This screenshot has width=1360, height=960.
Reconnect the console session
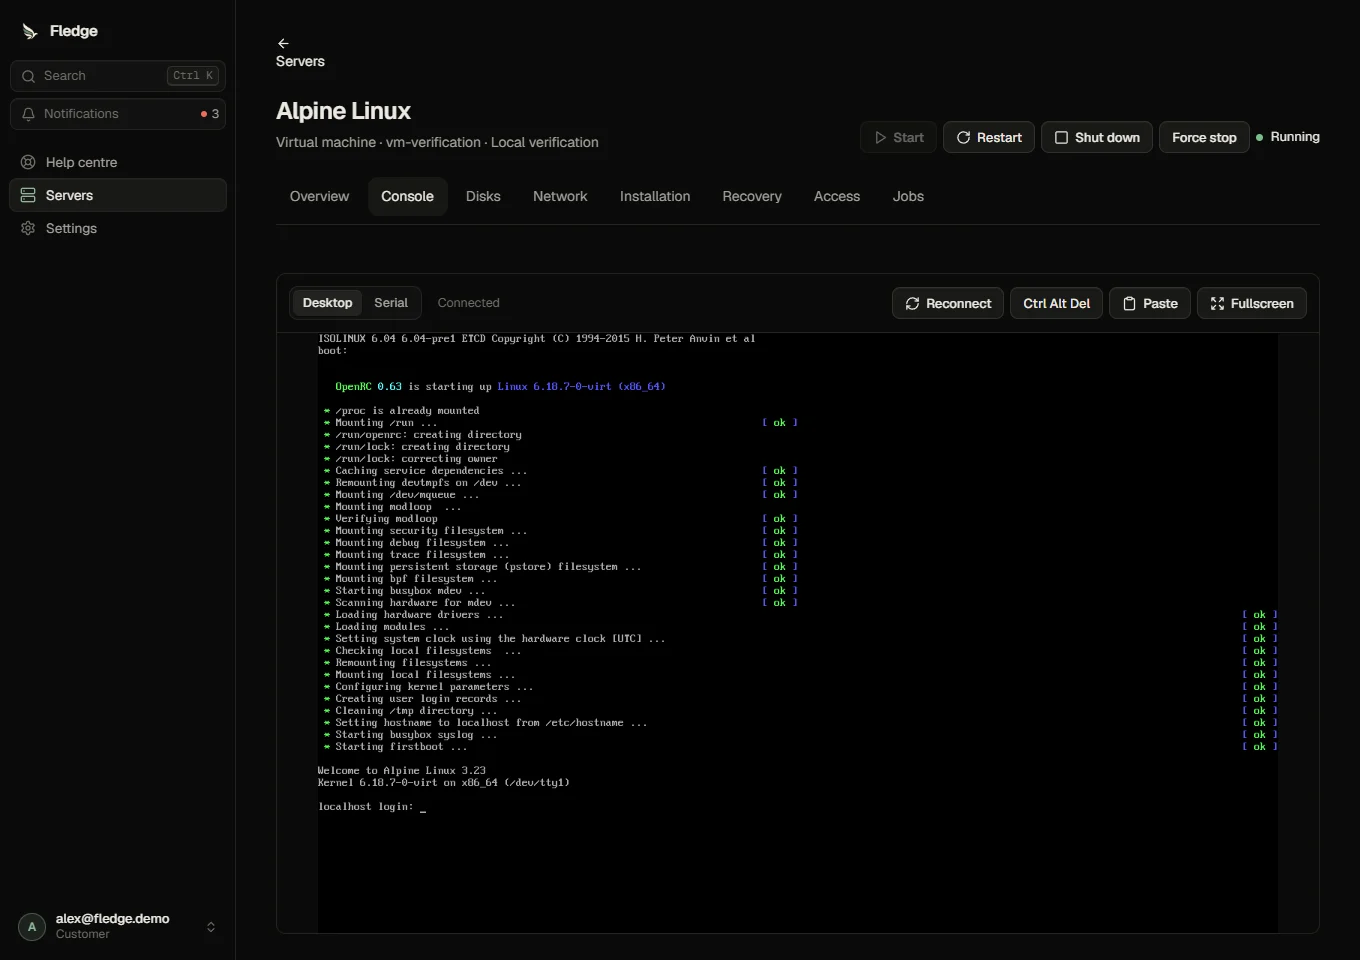click(x=948, y=303)
